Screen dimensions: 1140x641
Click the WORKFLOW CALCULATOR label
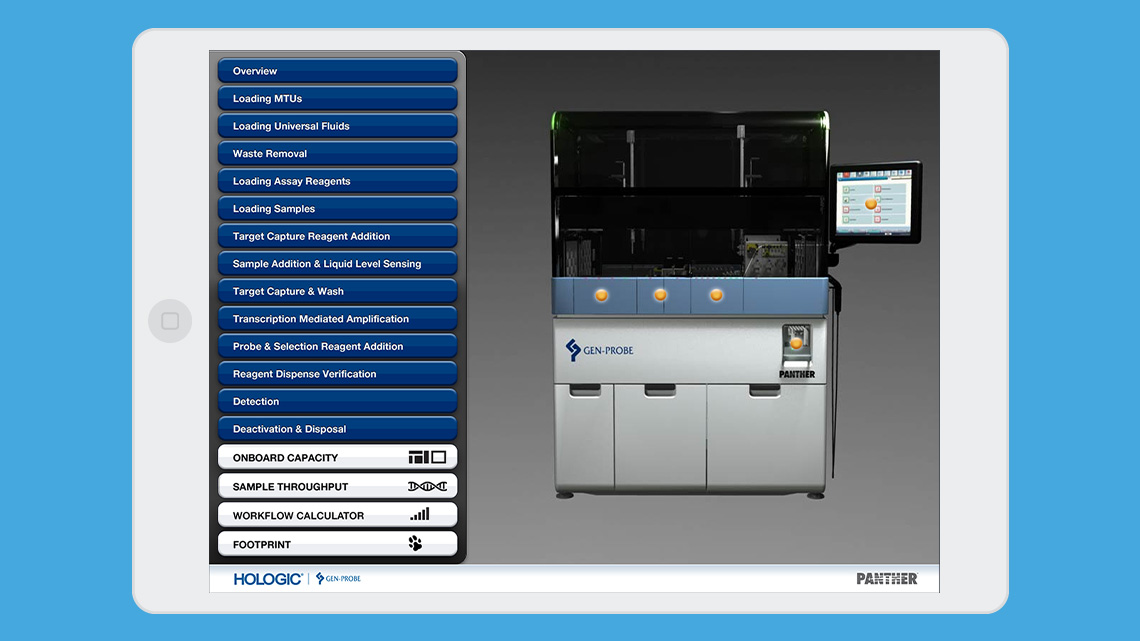point(298,515)
